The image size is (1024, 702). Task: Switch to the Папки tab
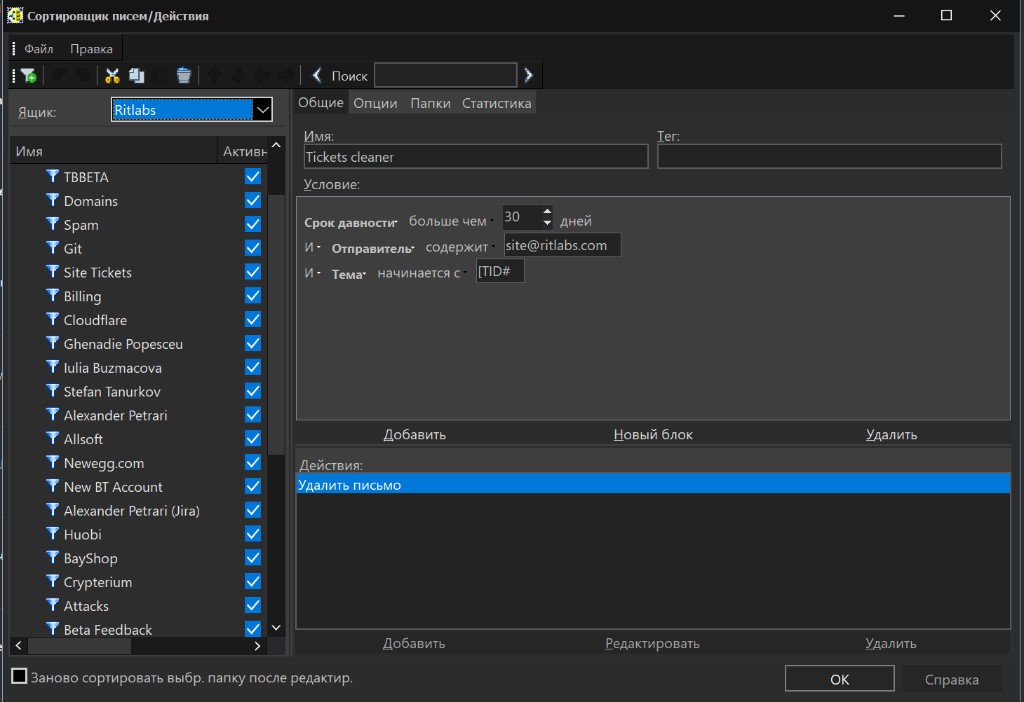[x=430, y=103]
